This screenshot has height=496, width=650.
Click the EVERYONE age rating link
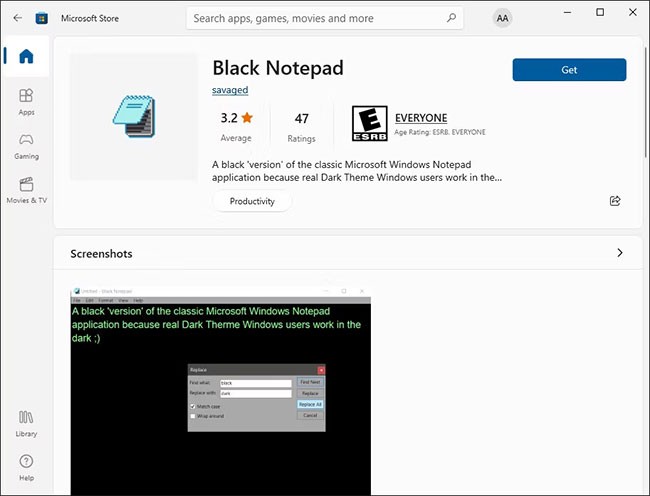(x=421, y=118)
